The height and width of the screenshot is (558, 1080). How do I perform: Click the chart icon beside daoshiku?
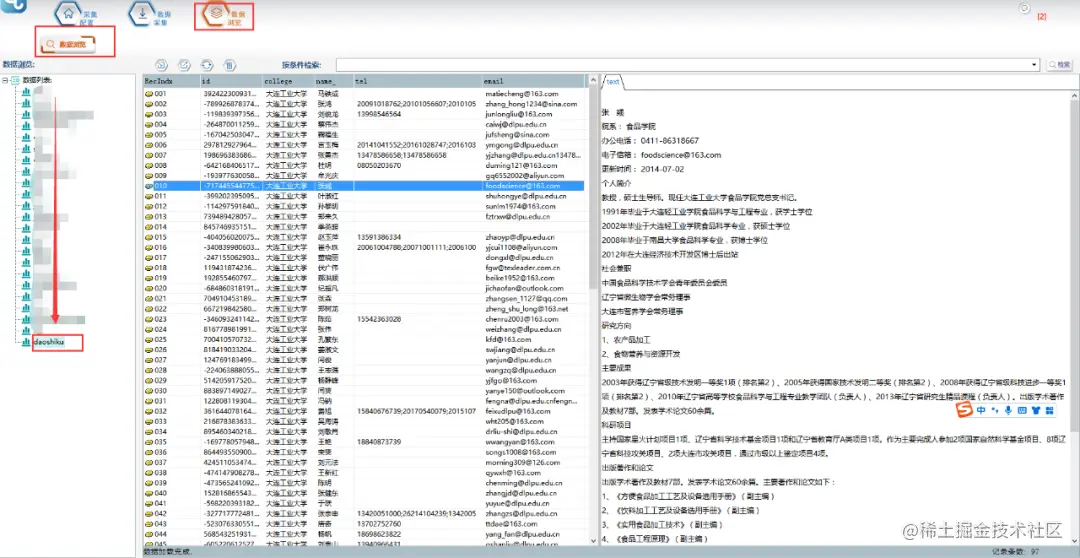pyautogui.click(x=27, y=342)
